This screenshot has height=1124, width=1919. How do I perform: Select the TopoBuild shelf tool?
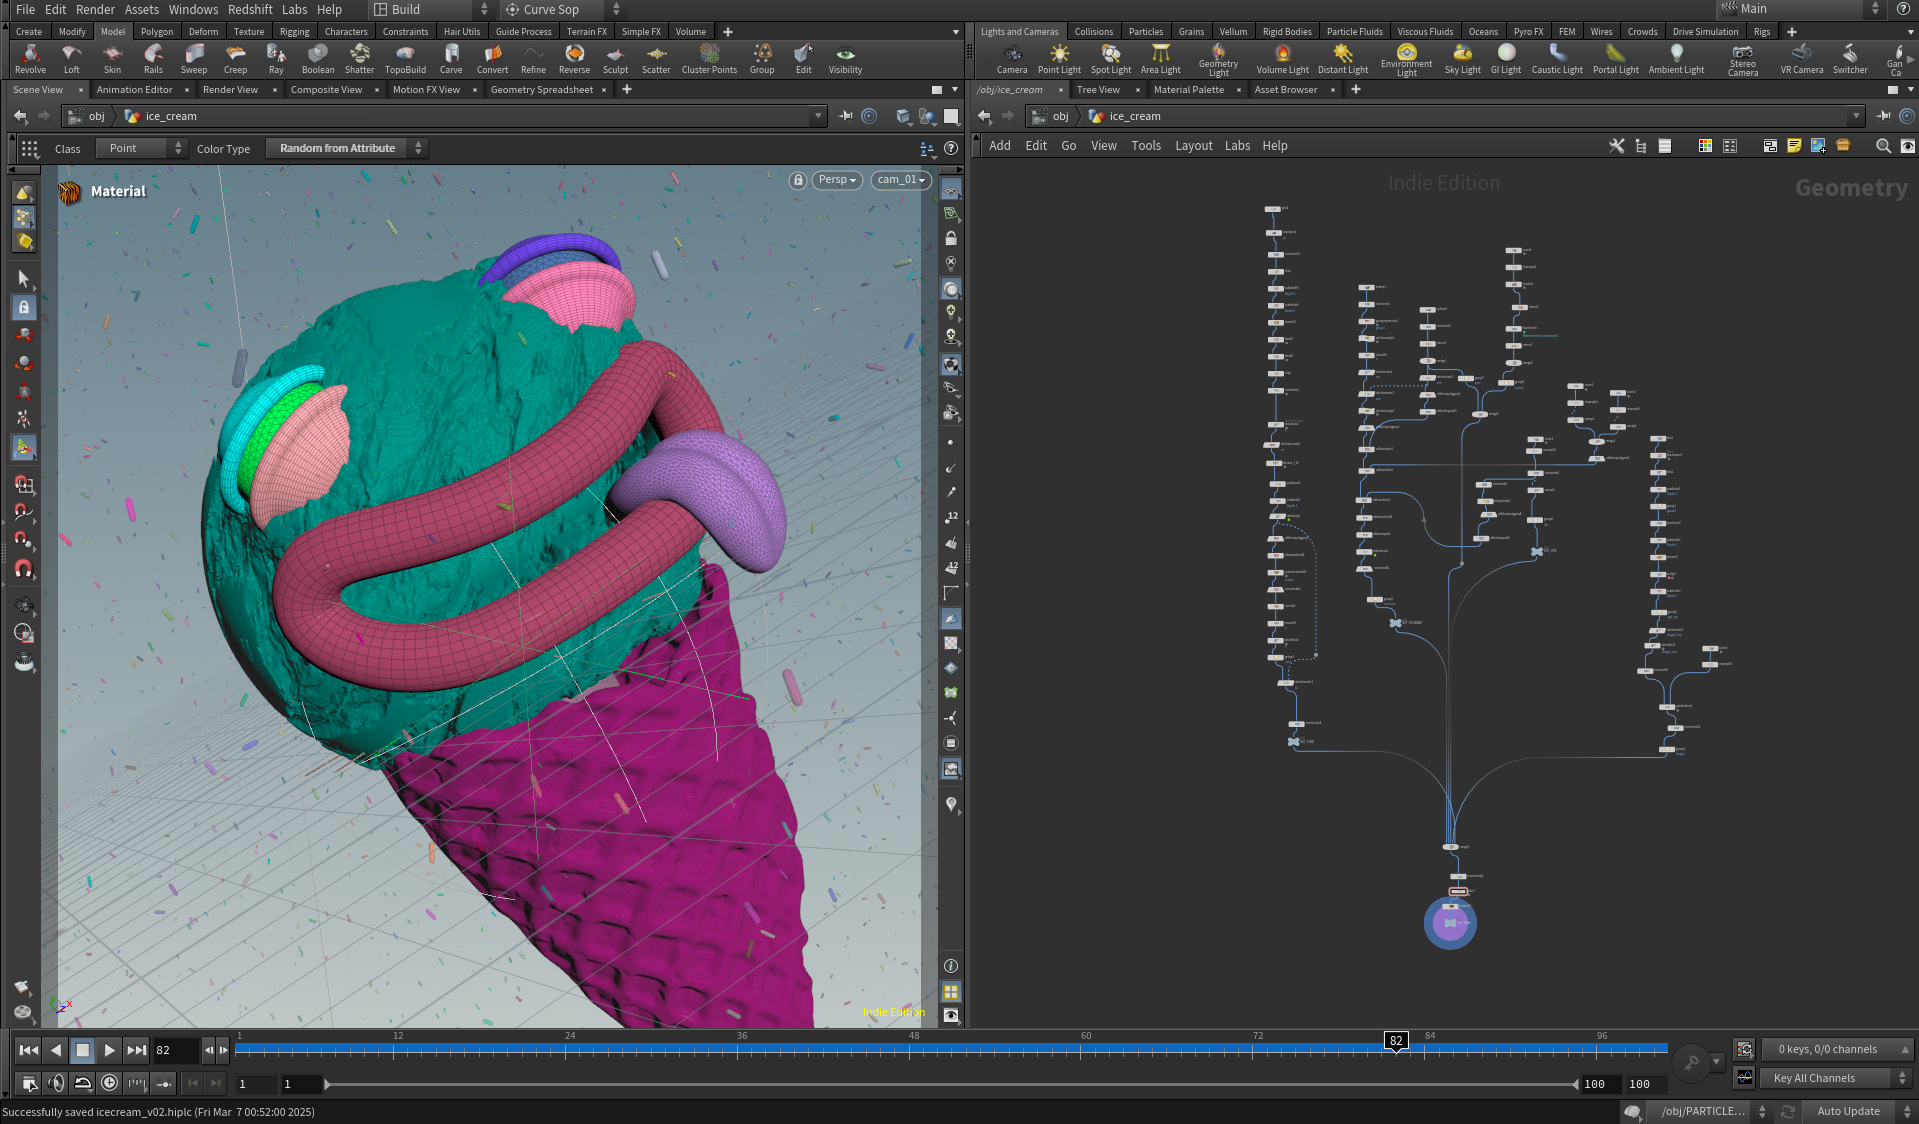click(x=405, y=59)
